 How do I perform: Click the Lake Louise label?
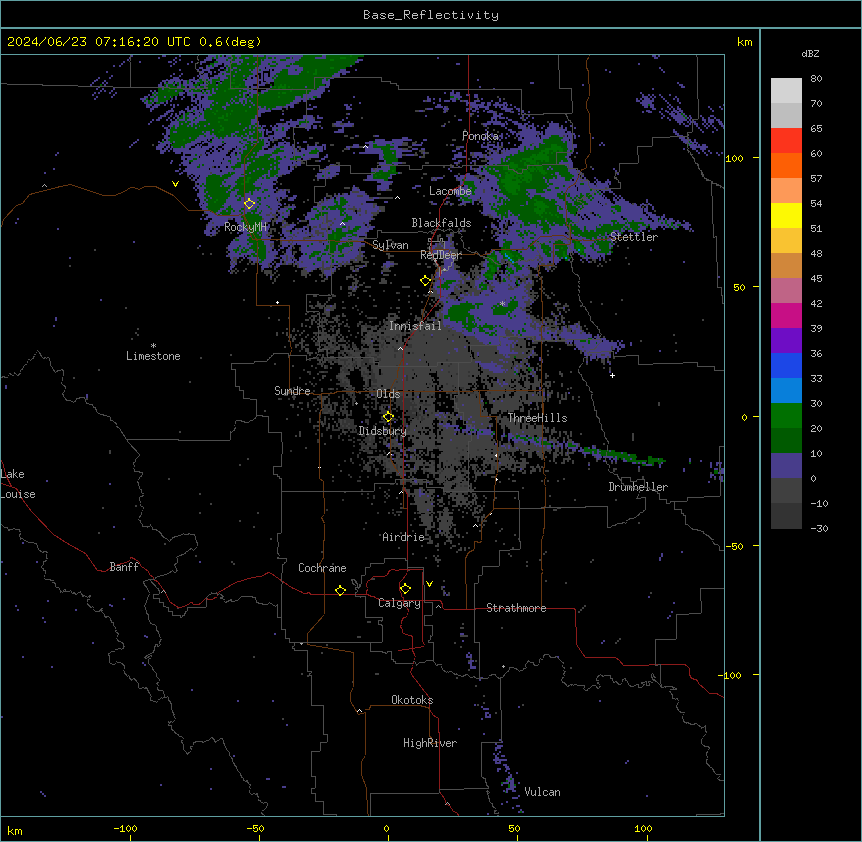(x=18, y=484)
